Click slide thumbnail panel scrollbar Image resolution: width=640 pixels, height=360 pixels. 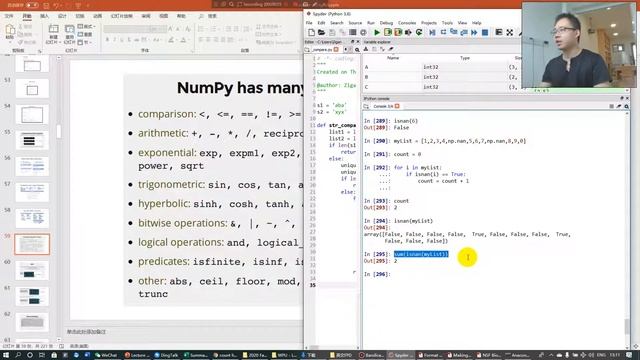coord(59,131)
